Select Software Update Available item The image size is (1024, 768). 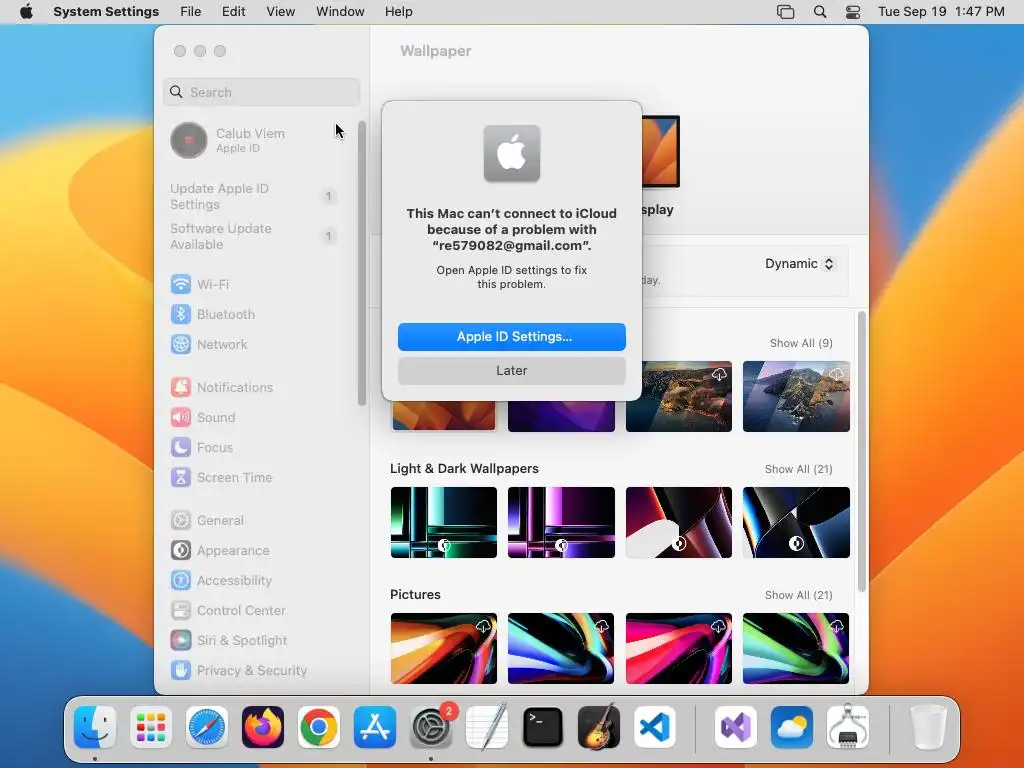pyautogui.click(x=253, y=236)
